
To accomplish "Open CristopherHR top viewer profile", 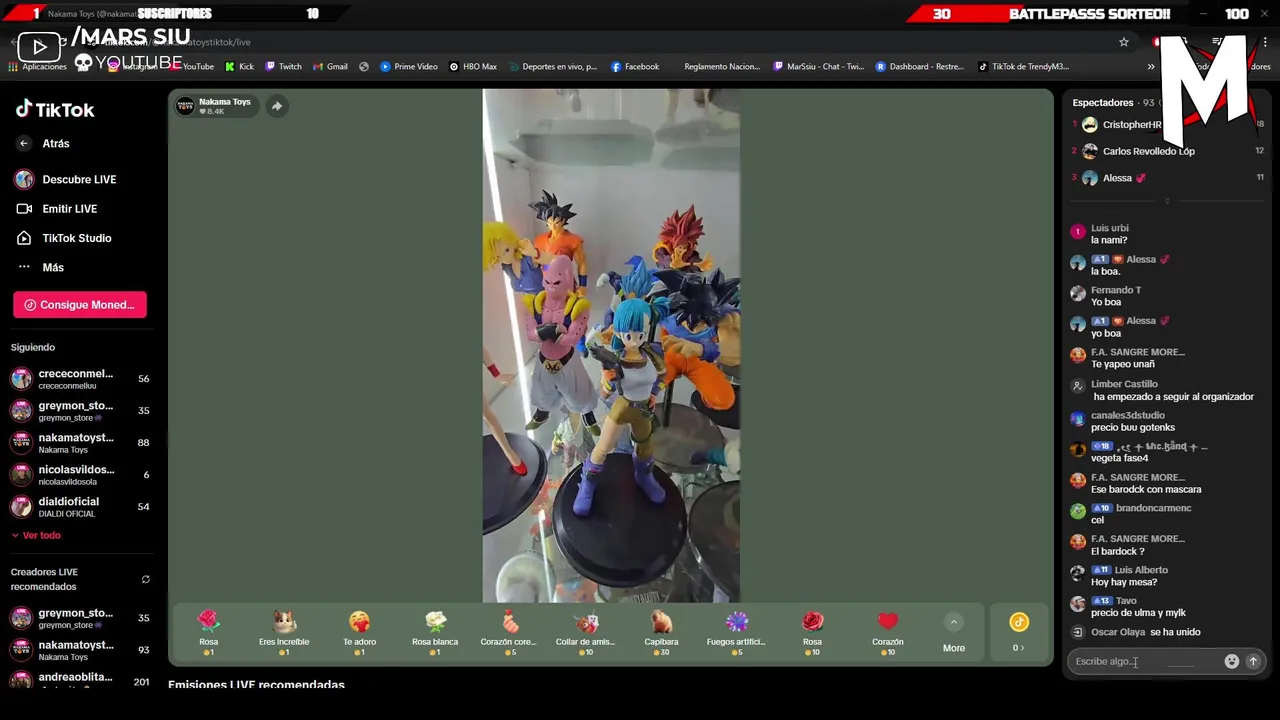I will (1131, 125).
